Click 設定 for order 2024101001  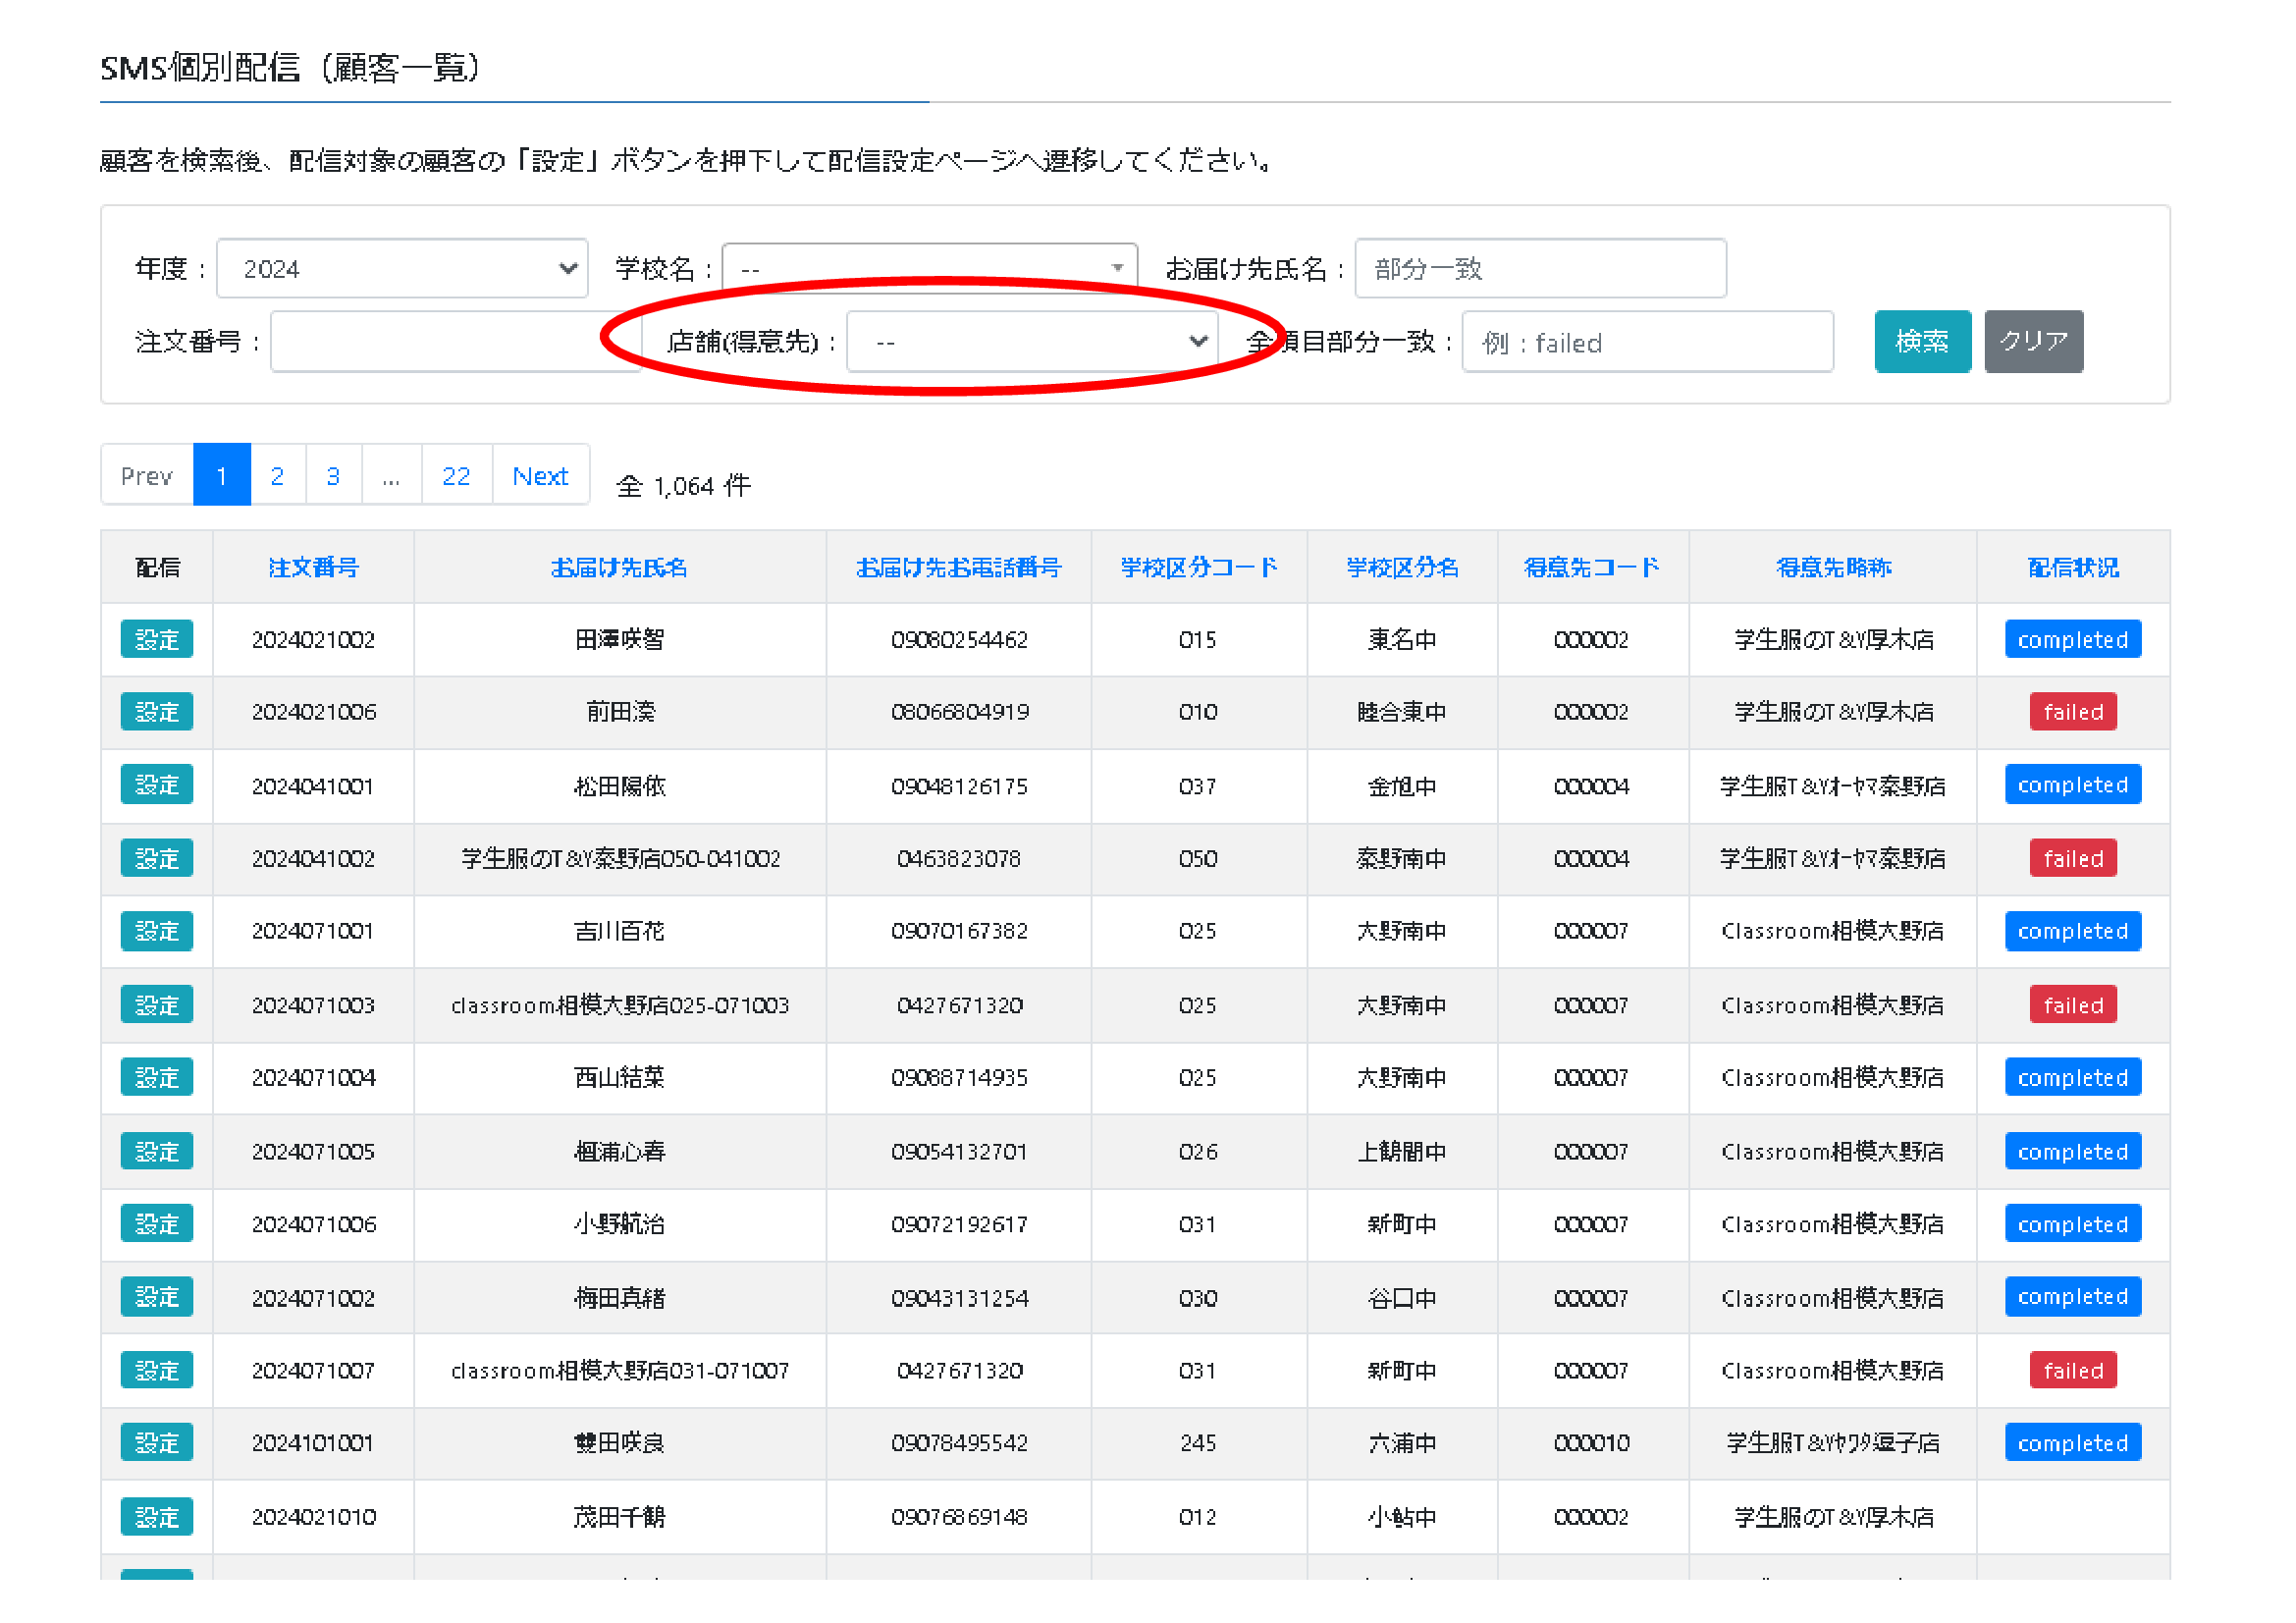click(157, 1443)
